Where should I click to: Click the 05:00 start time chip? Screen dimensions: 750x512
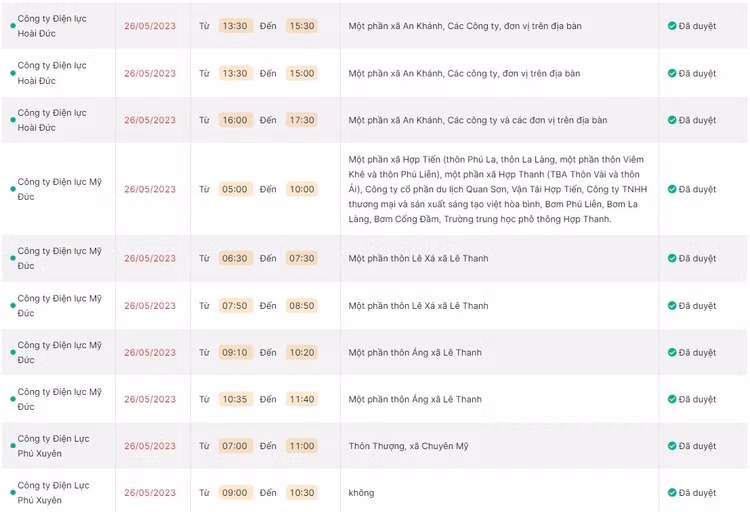pos(234,189)
